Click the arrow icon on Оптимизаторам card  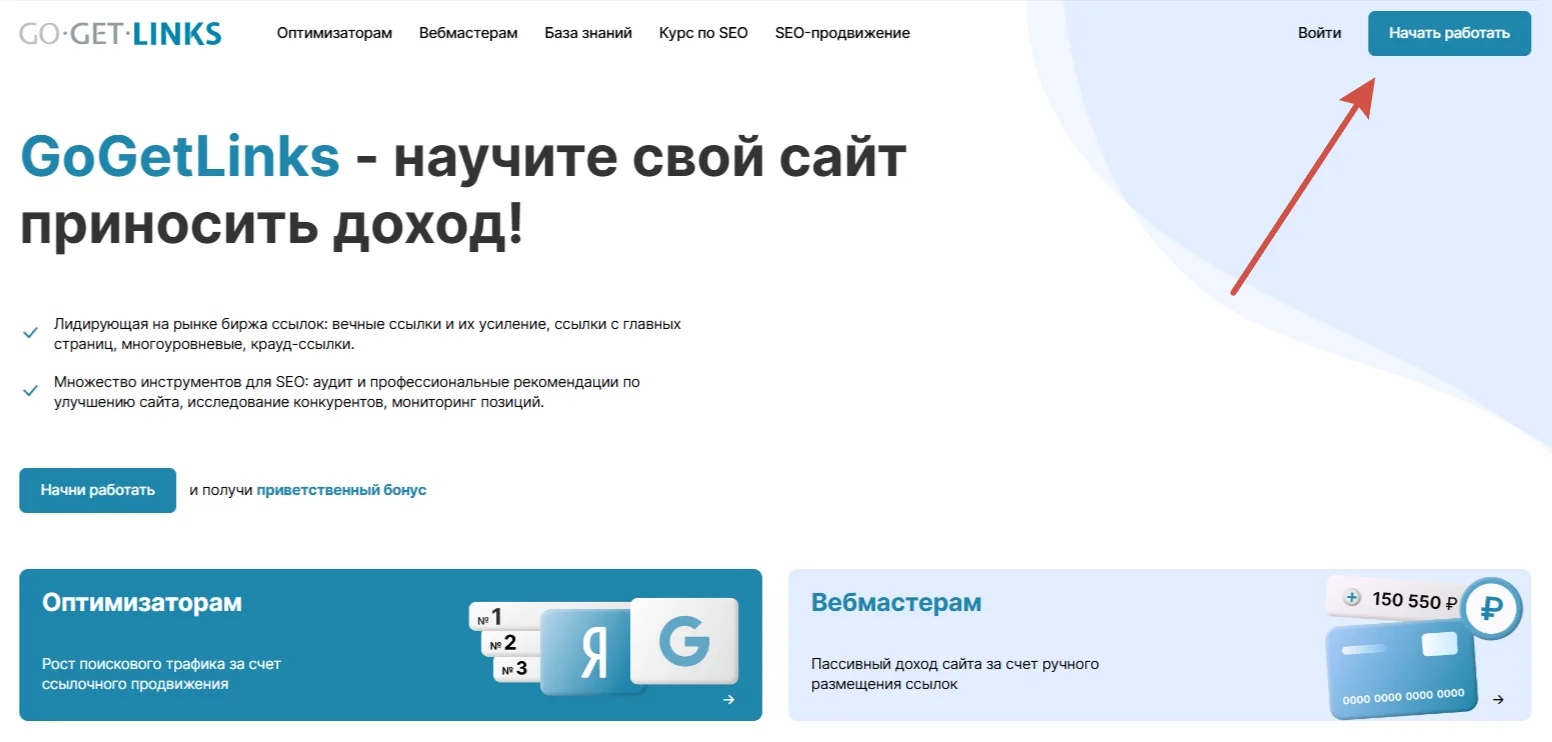click(729, 700)
